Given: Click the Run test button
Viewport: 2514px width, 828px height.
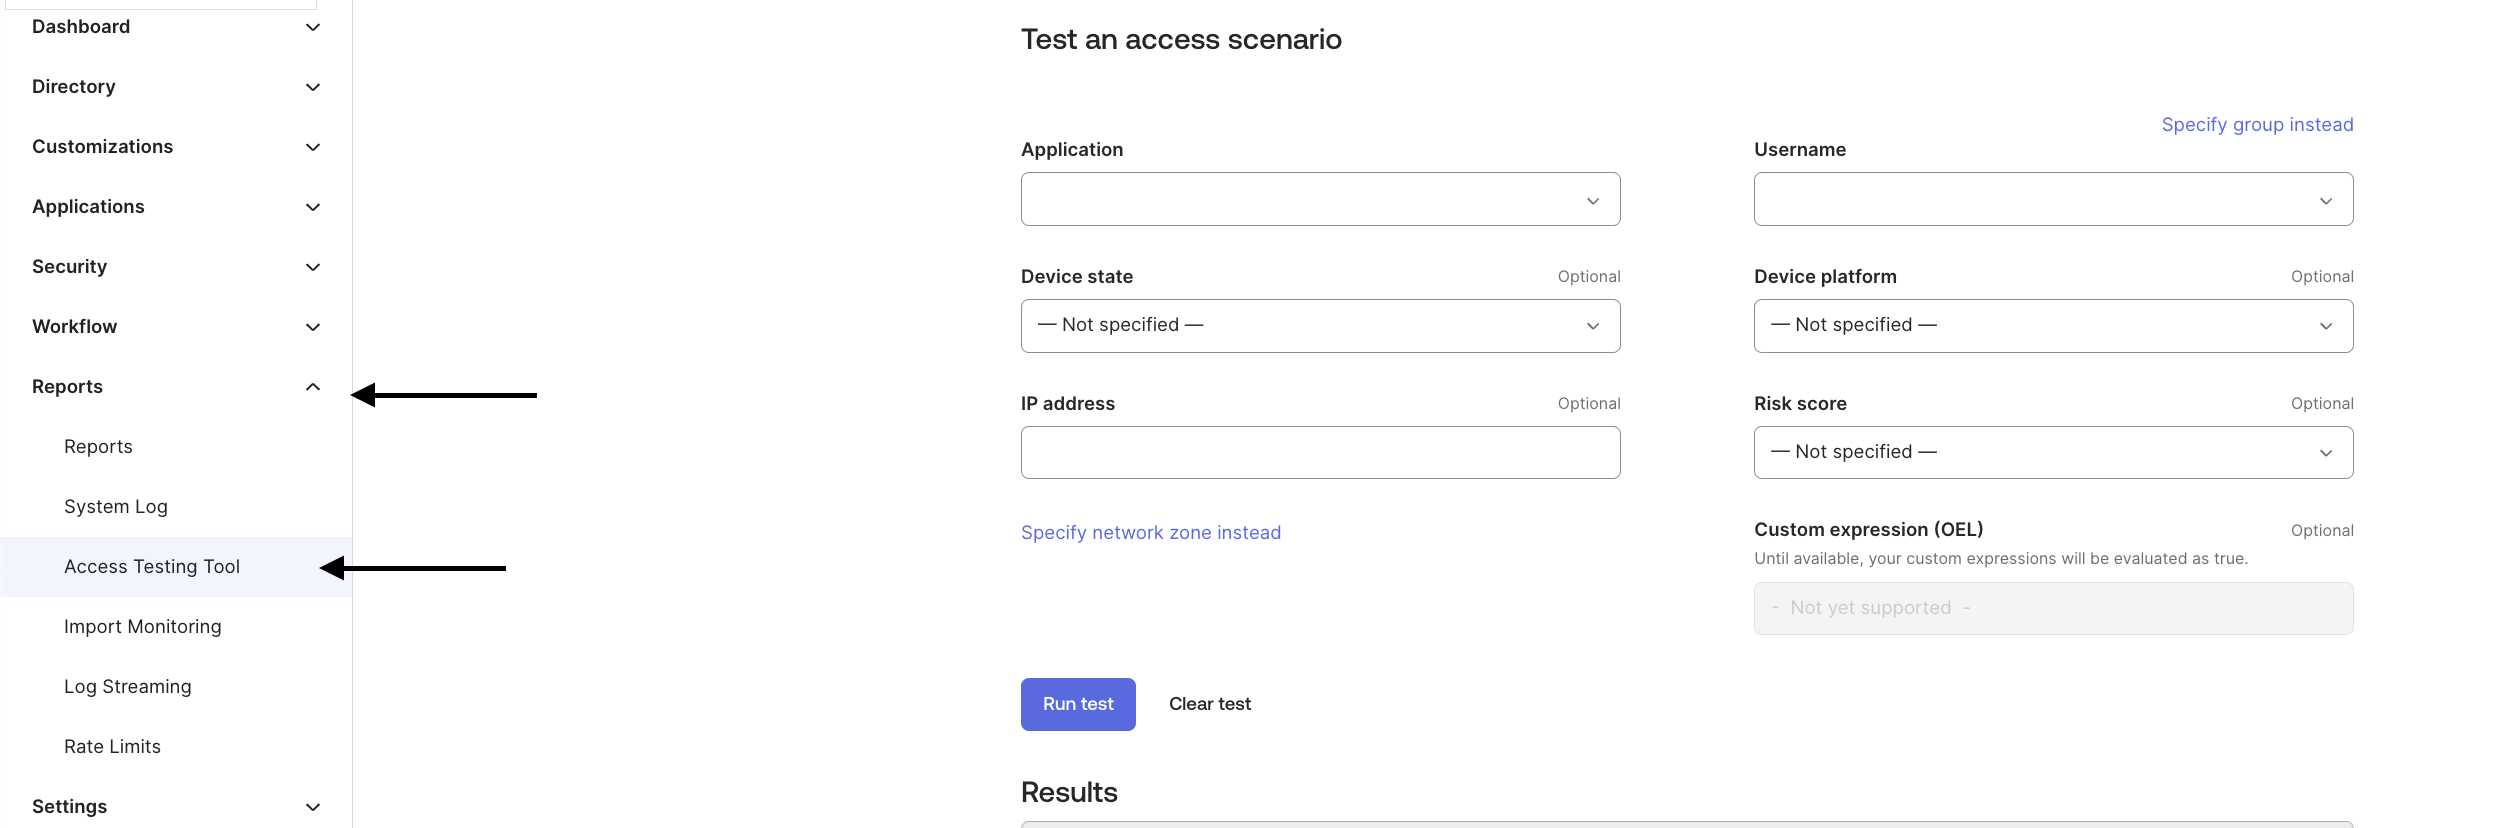Looking at the screenshot, I should pyautogui.click(x=1078, y=704).
